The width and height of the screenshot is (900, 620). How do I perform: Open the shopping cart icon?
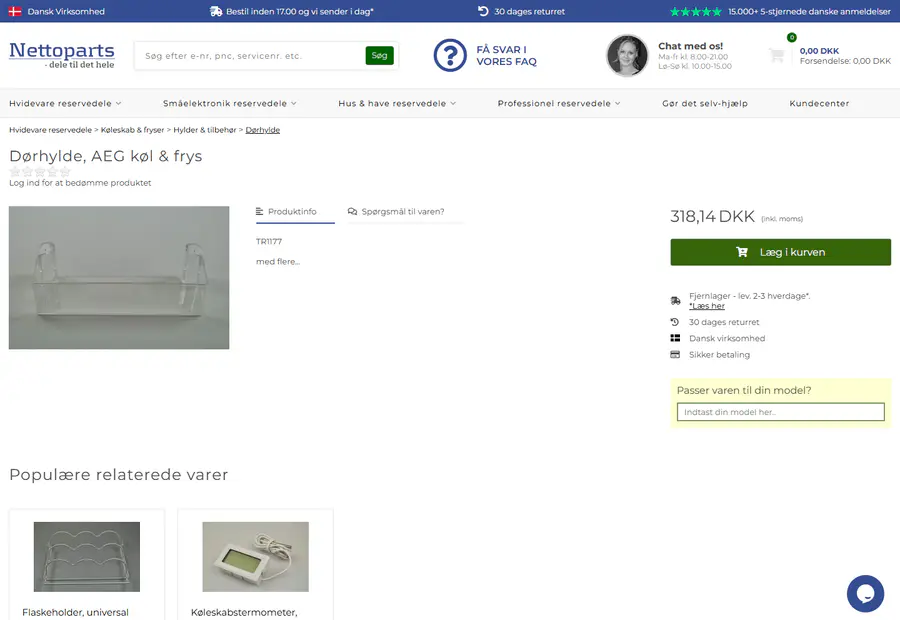[x=777, y=55]
